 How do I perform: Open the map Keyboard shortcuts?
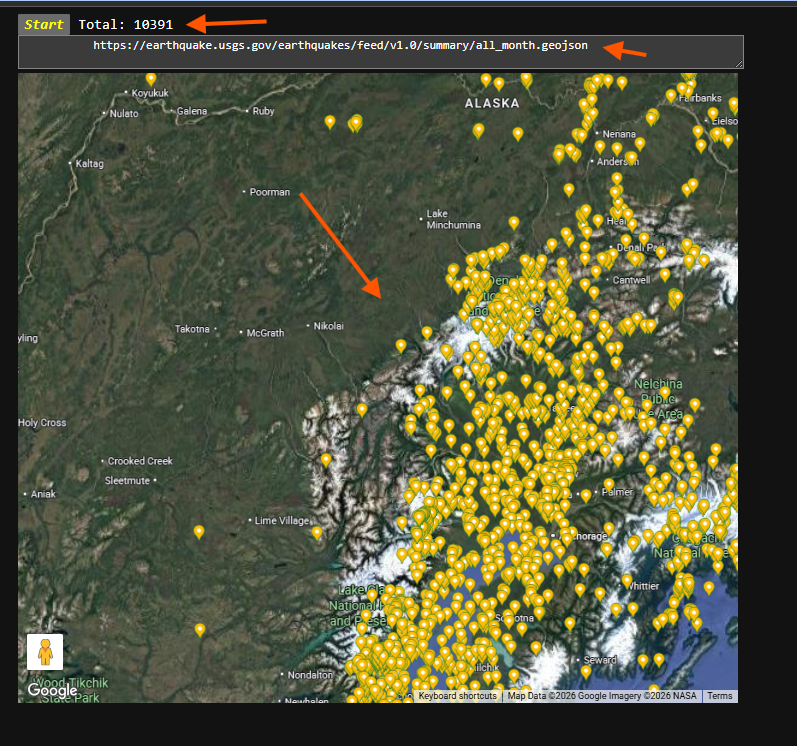[x=457, y=696]
